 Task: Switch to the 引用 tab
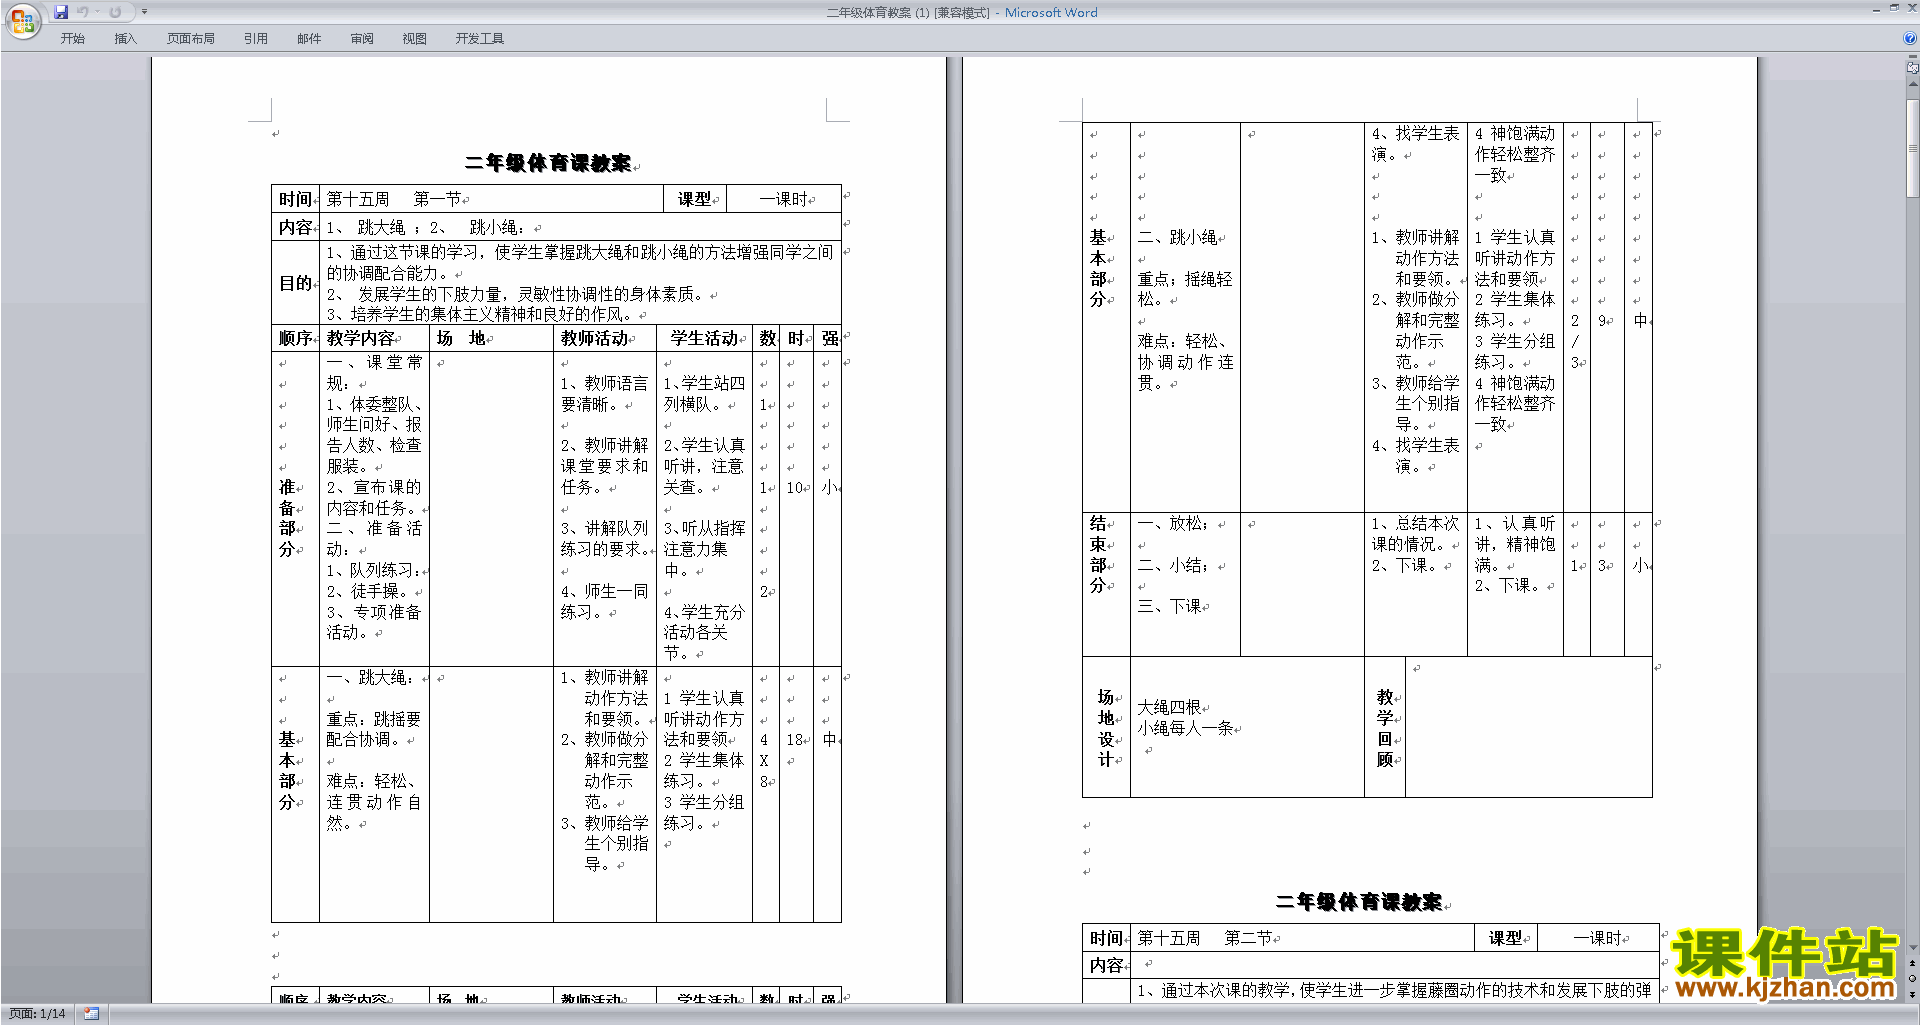pyautogui.click(x=255, y=38)
